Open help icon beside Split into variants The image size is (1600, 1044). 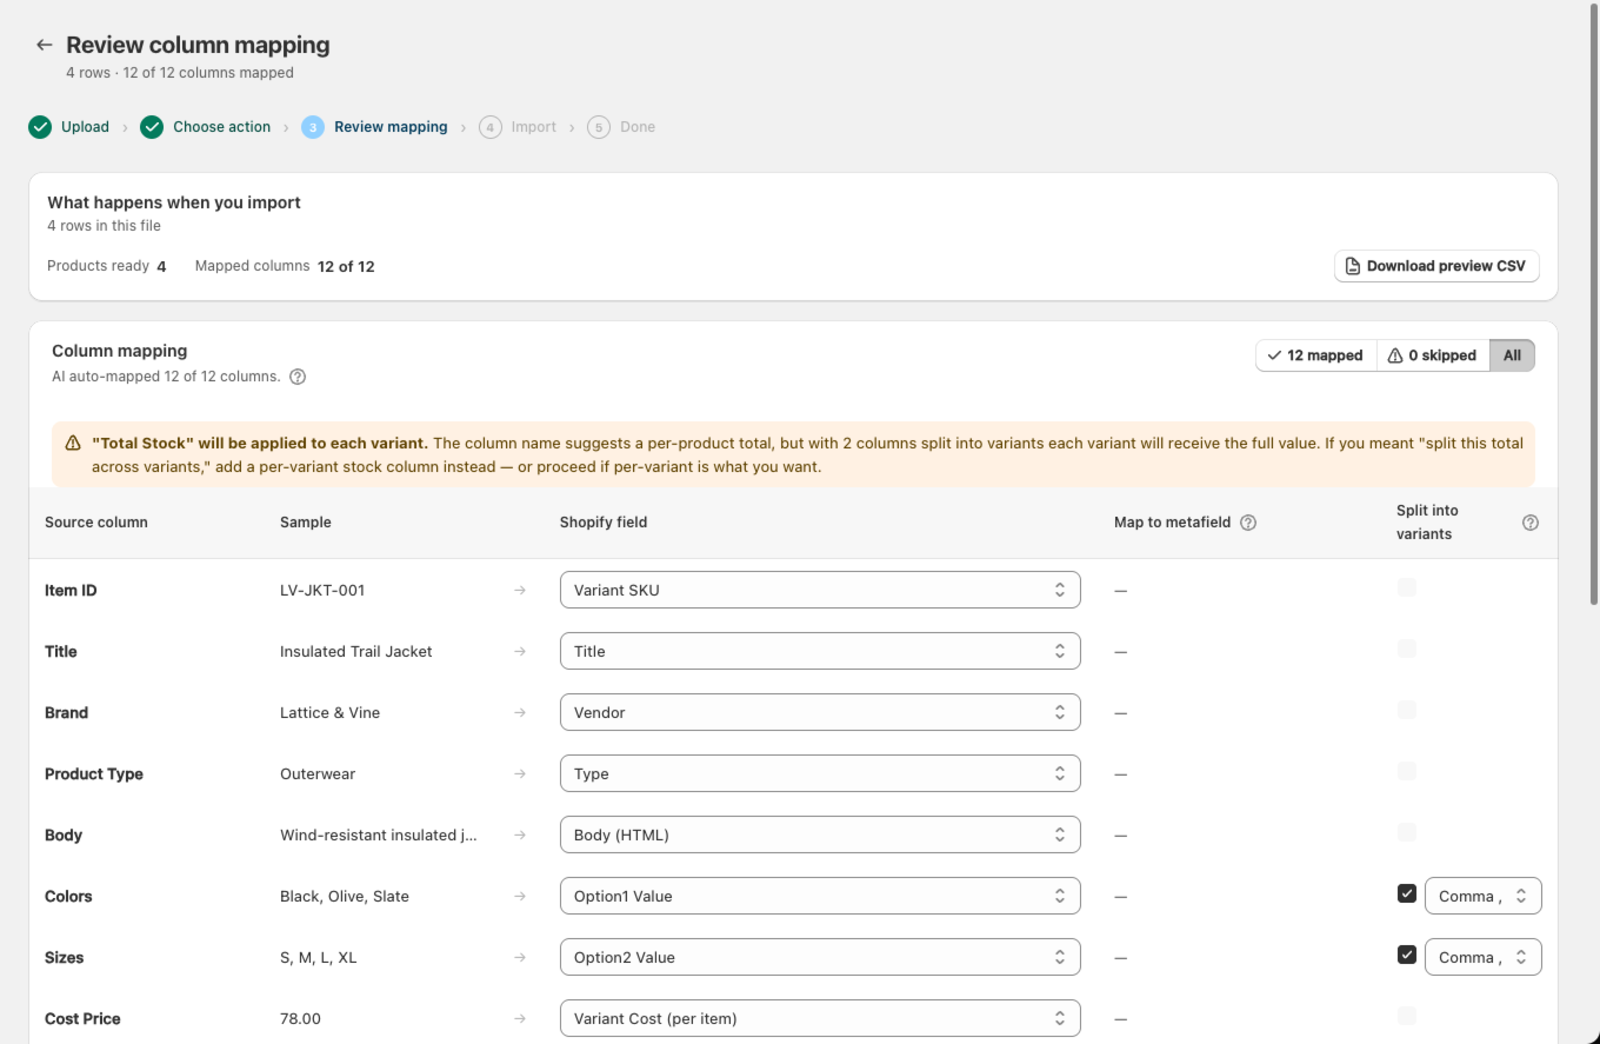click(x=1530, y=523)
